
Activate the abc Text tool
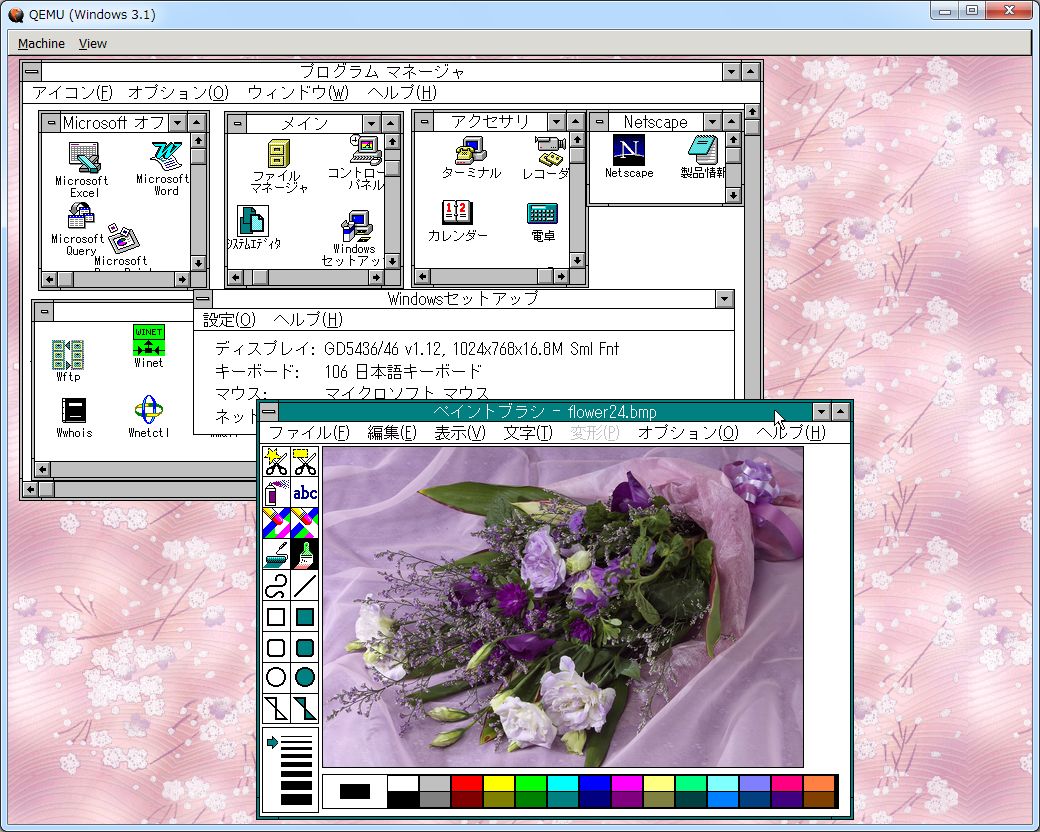(x=305, y=492)
